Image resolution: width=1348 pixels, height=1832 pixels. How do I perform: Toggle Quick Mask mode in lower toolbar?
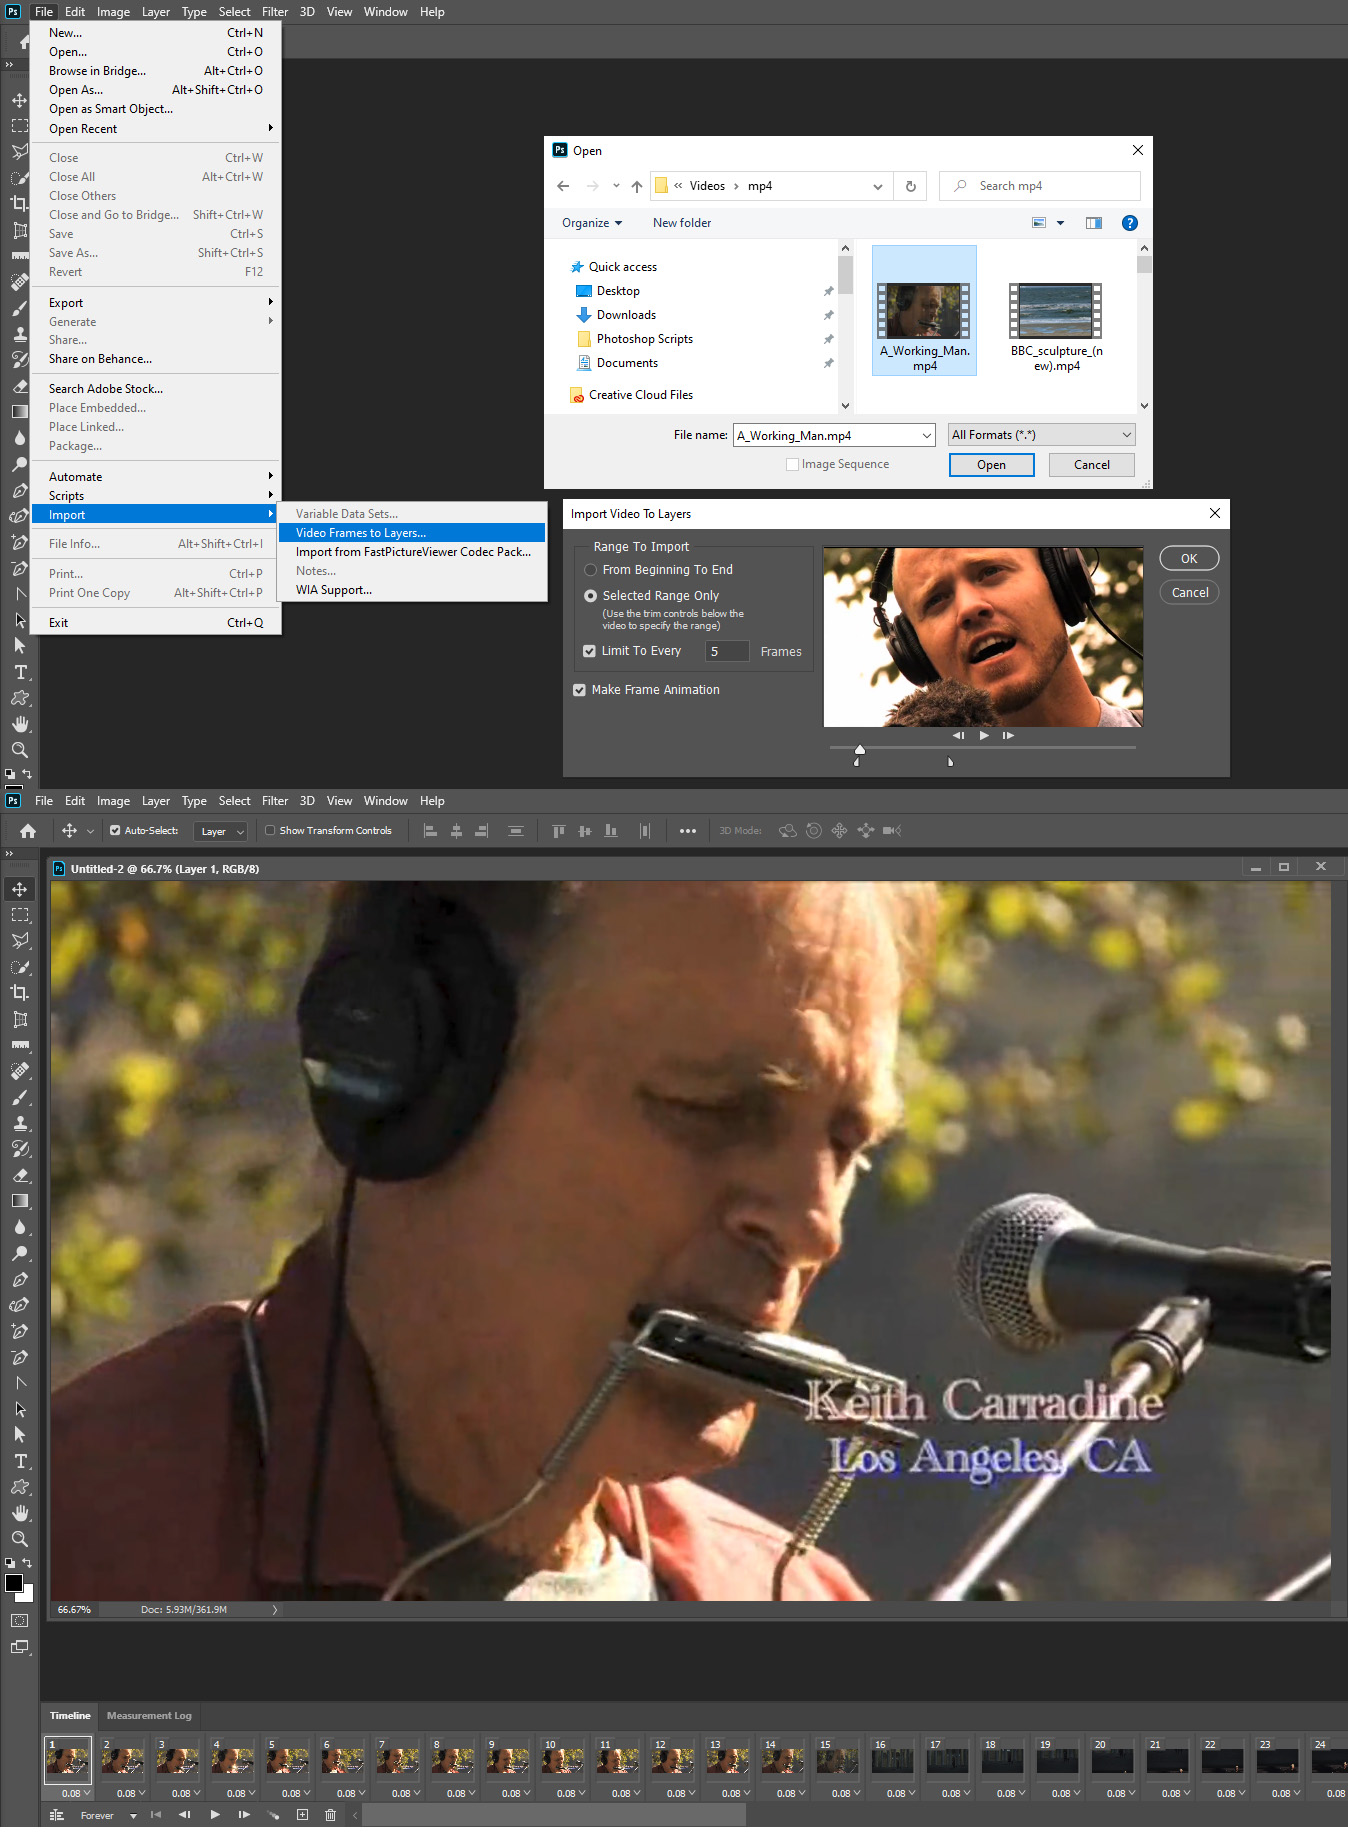click(x=20, y=1620)
